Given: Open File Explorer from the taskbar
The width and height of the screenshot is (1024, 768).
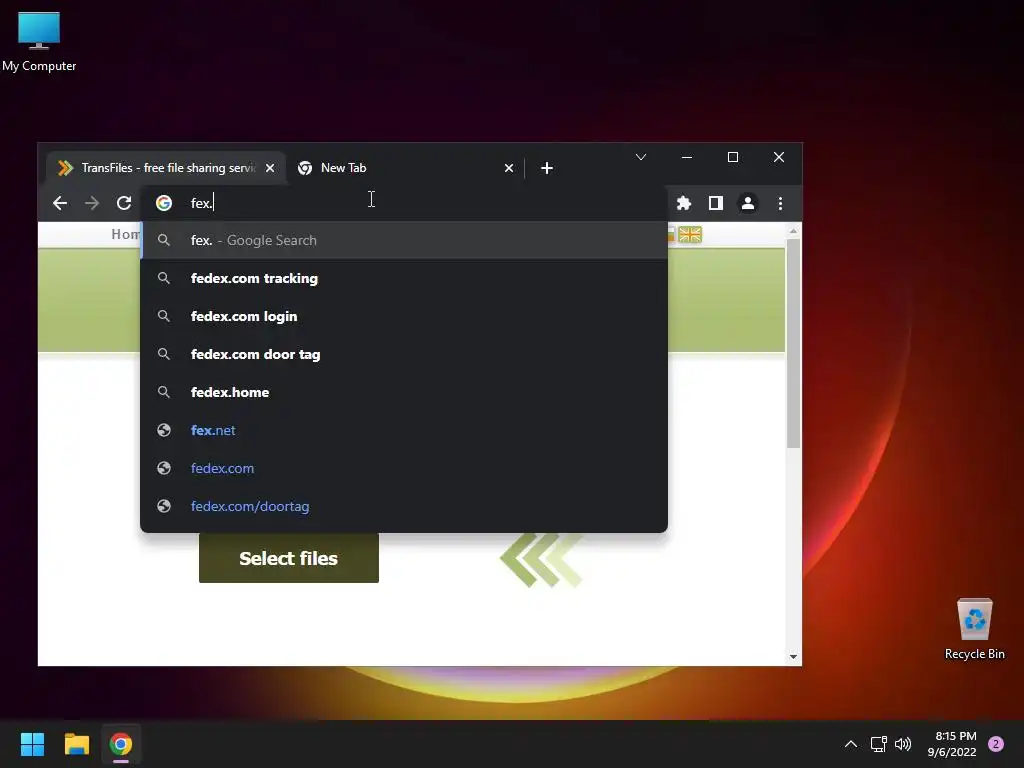Looking at the screenshot, I should (76, 744).
